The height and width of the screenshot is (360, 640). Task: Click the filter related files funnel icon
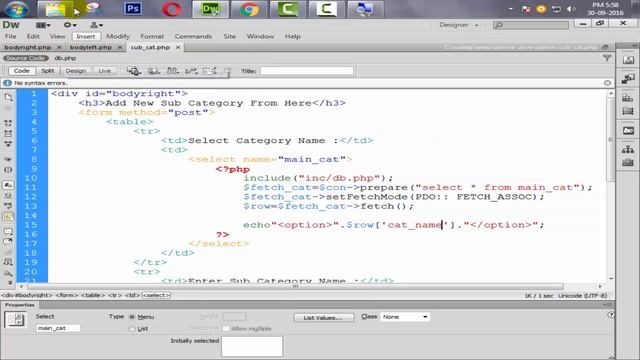607,58
